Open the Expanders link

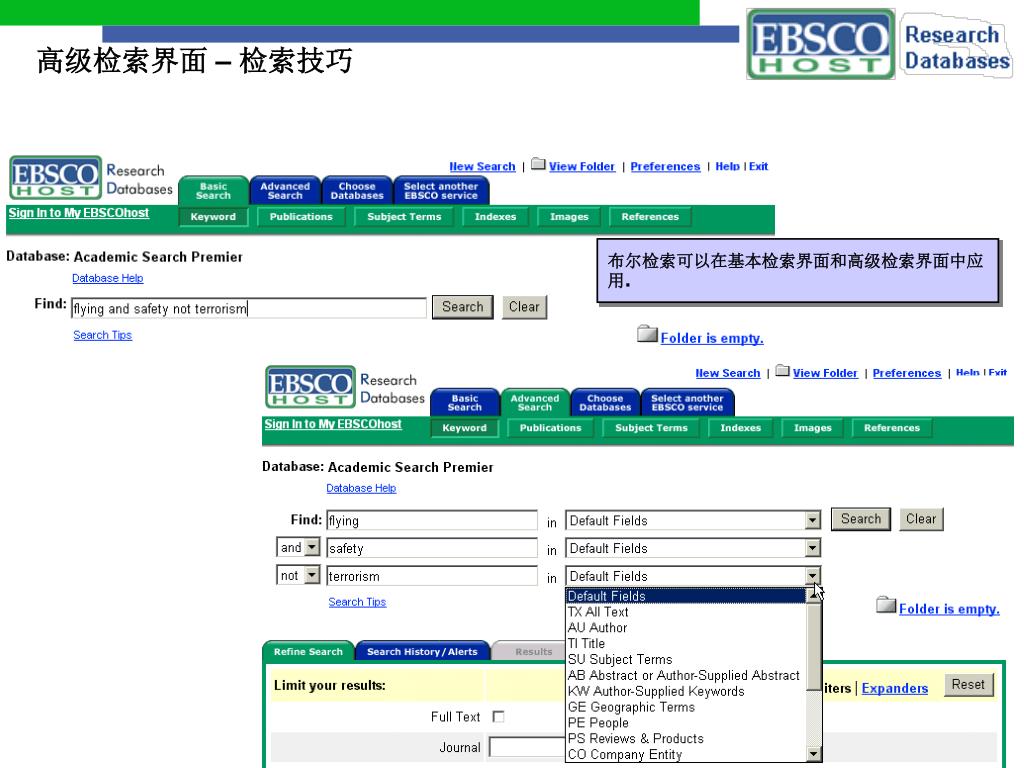point(895,688)
